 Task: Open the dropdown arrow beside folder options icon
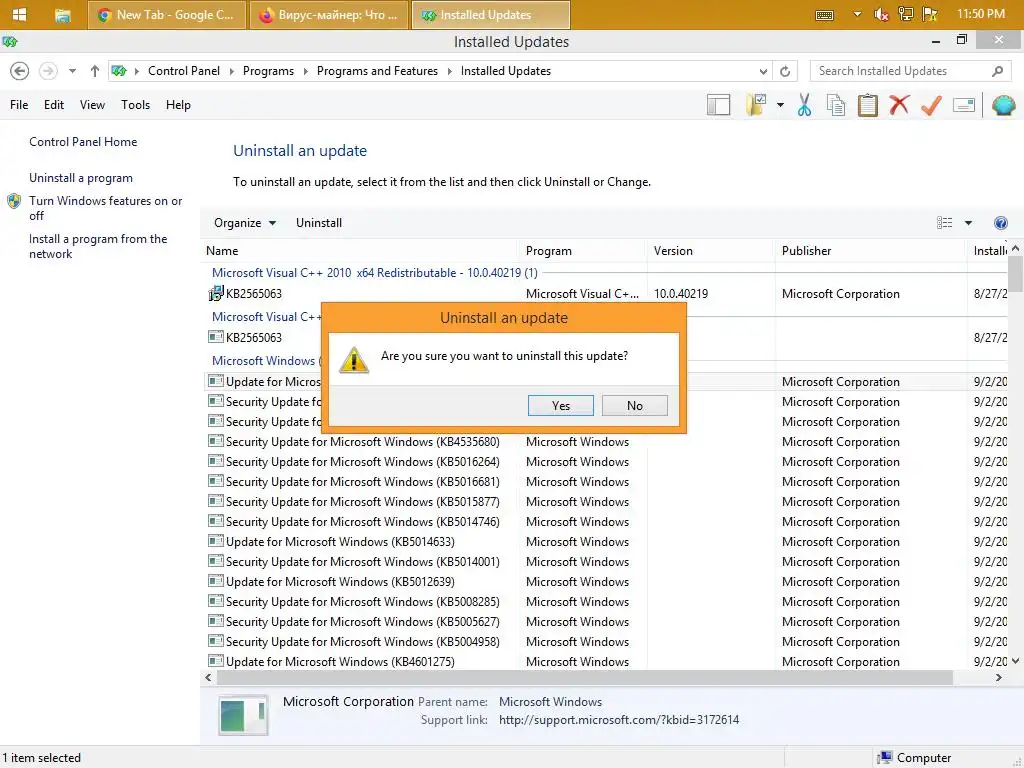(x=780, y=105)
